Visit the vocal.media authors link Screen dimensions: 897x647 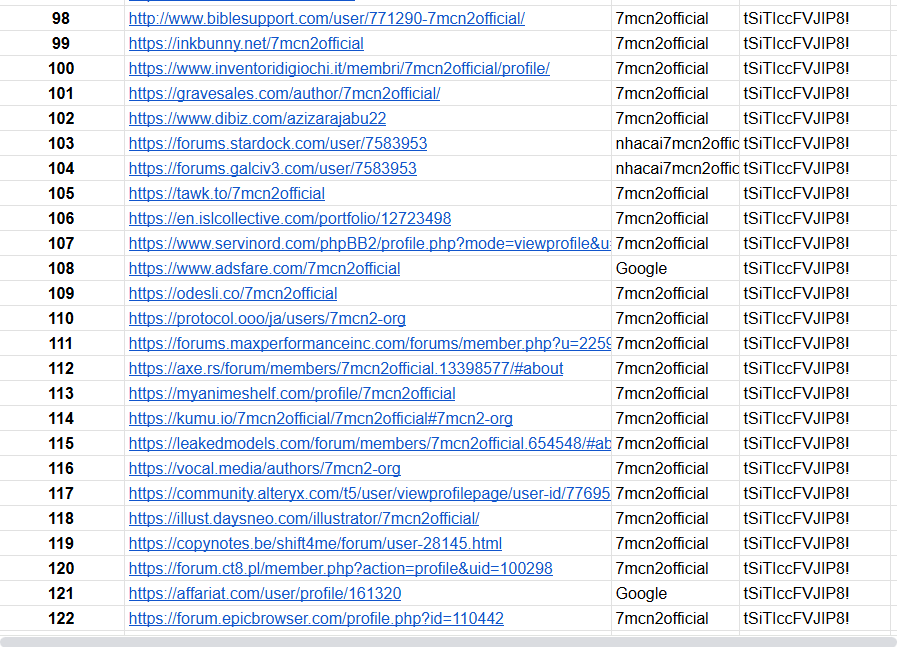pos(264,468)
